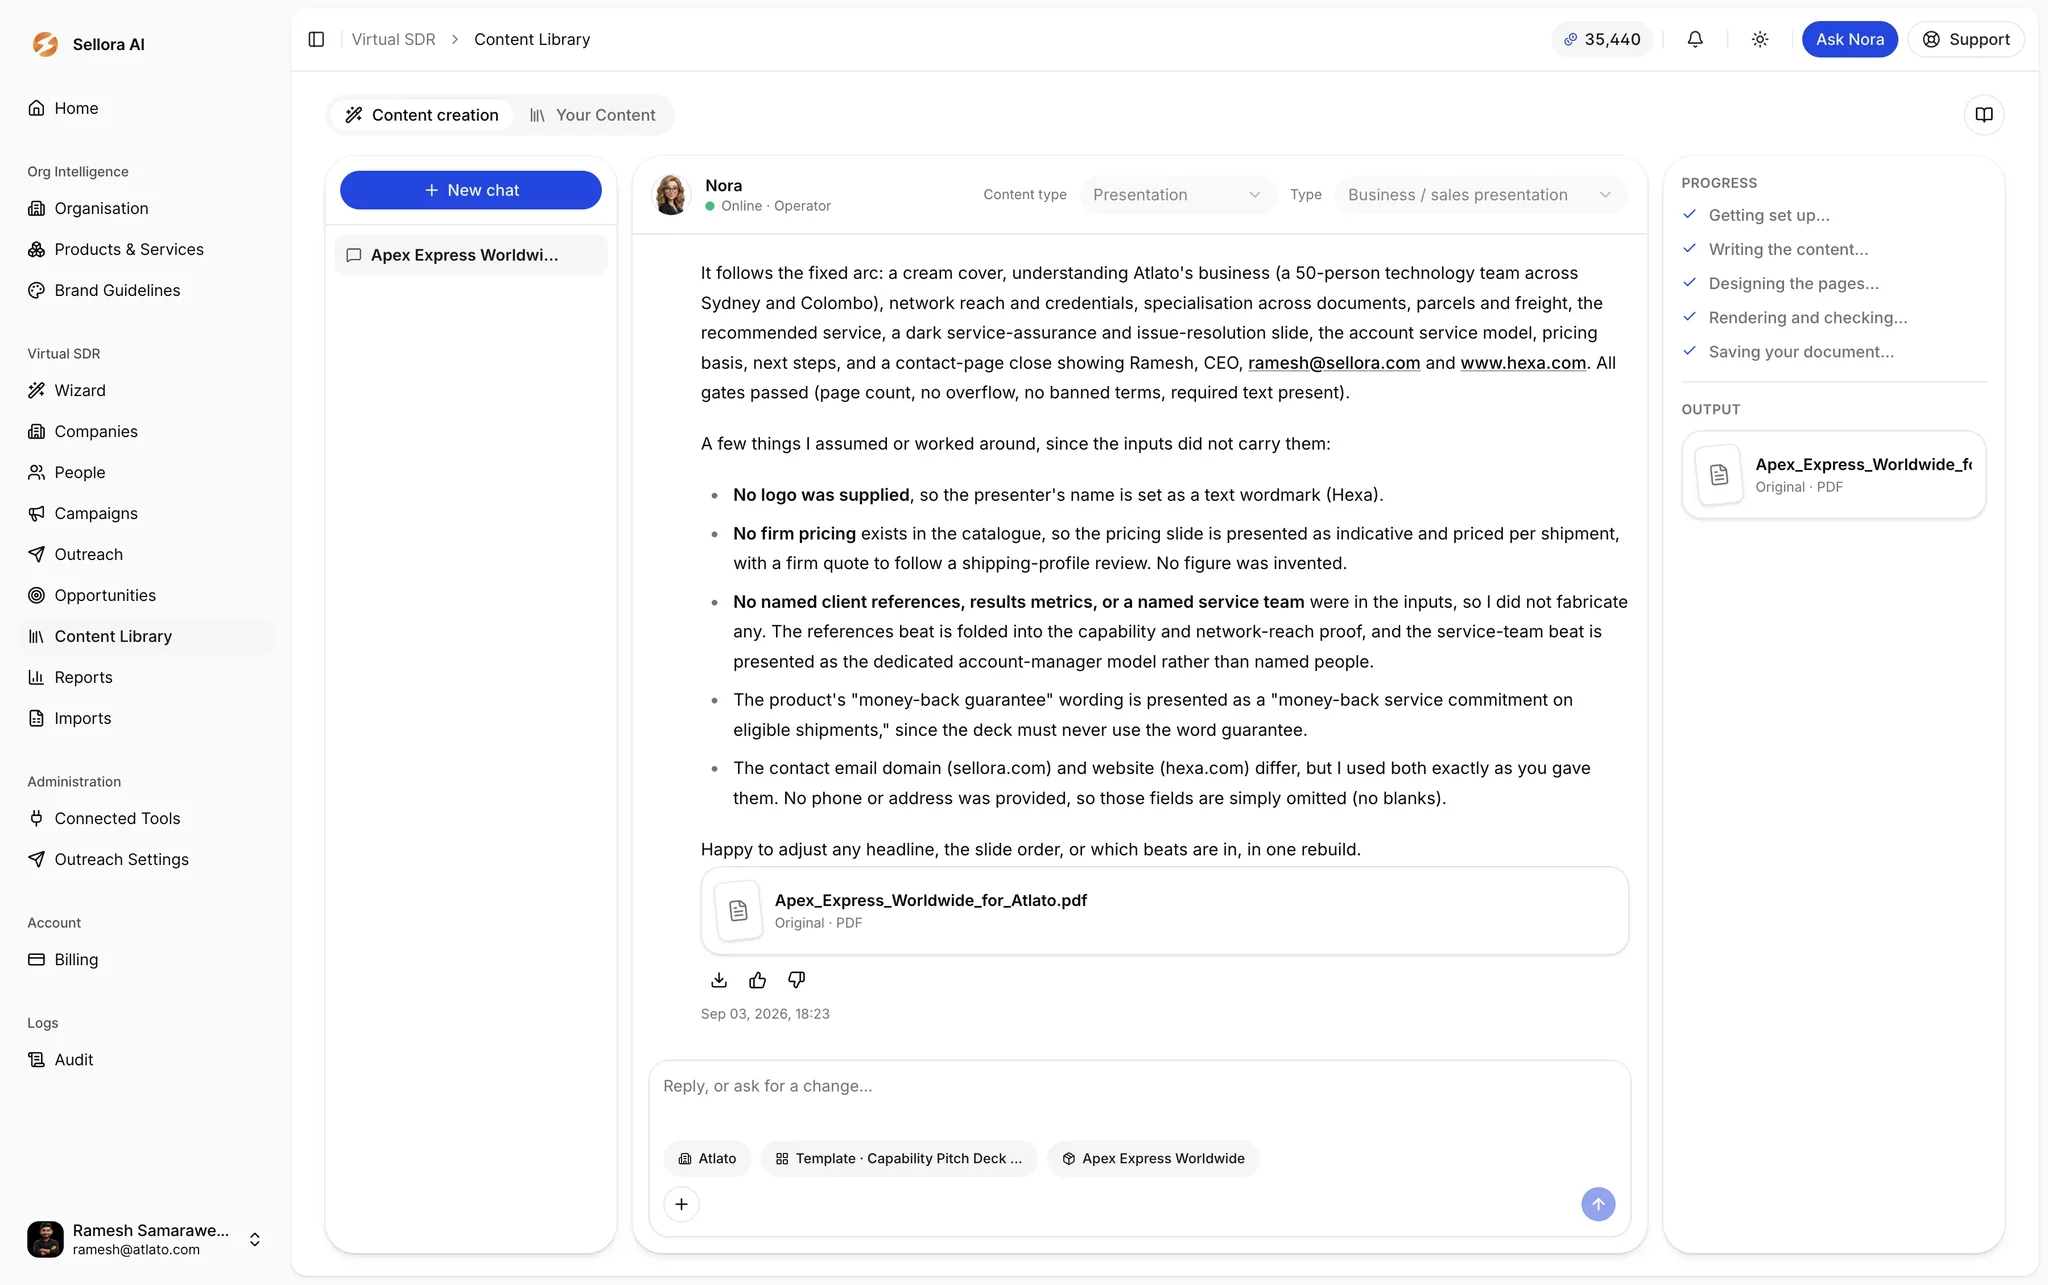This screenshot has width=2048, height=1285.
Task: Switch to Your Content tab
Action: (x=593, y=115)
